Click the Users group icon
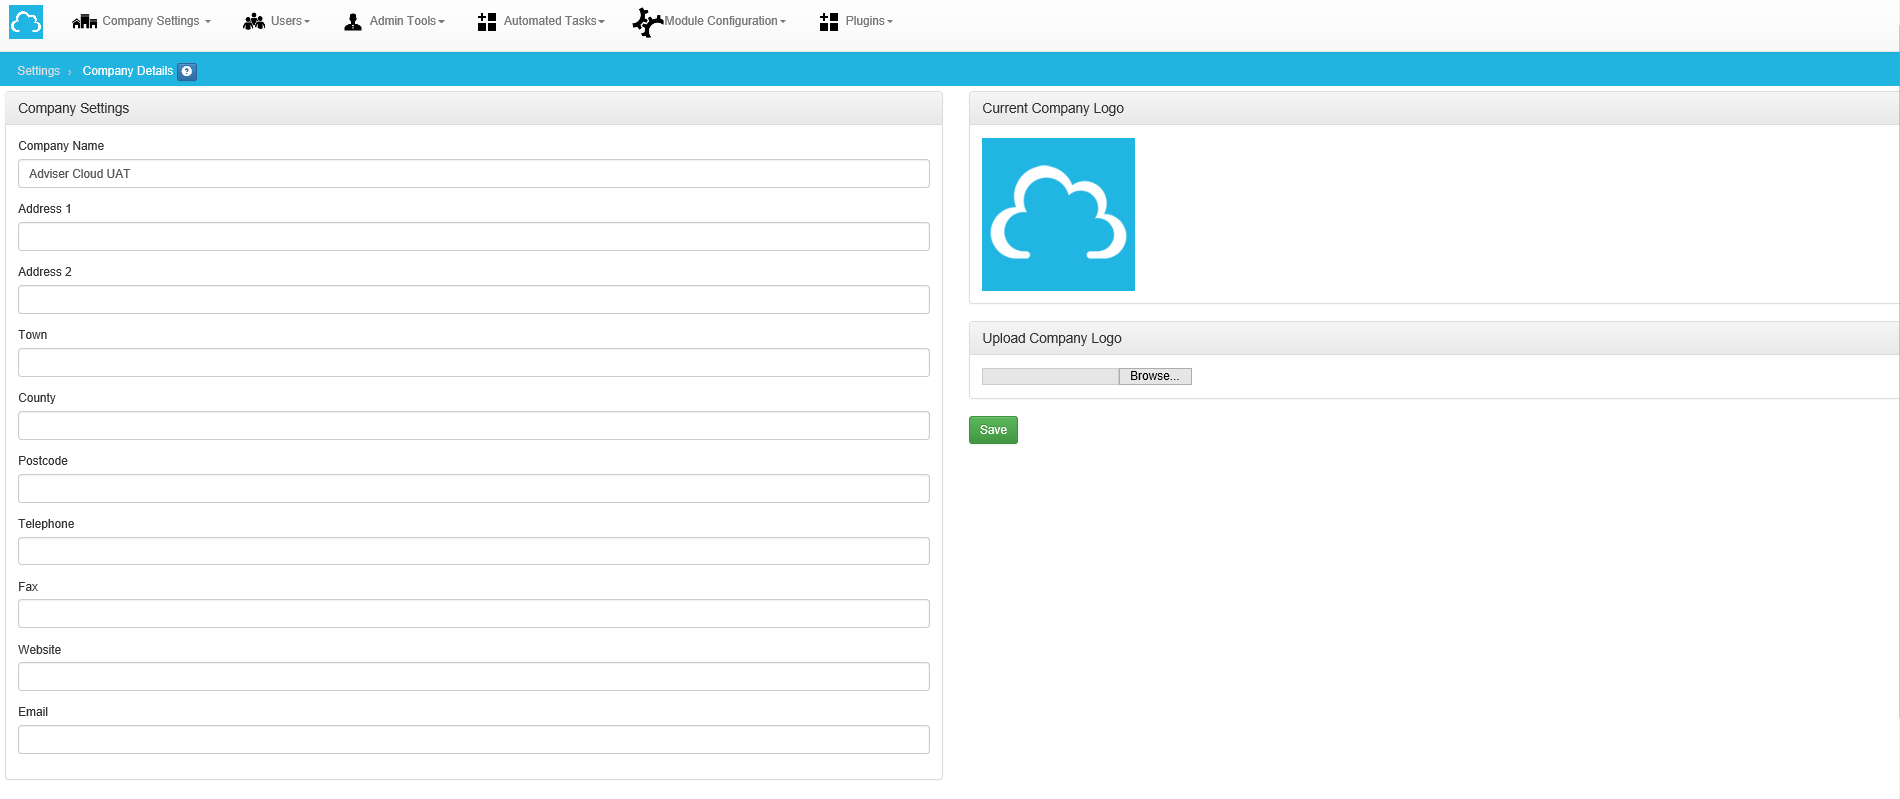The image size is (1900, 799). (x=254, y=21)
